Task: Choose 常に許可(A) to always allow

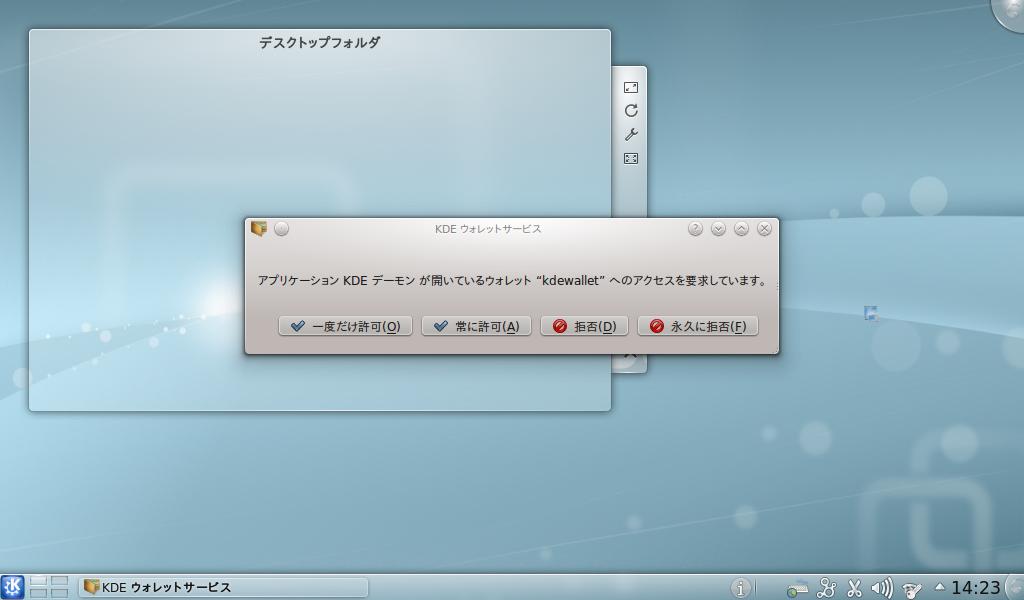Action: point(476,326)
